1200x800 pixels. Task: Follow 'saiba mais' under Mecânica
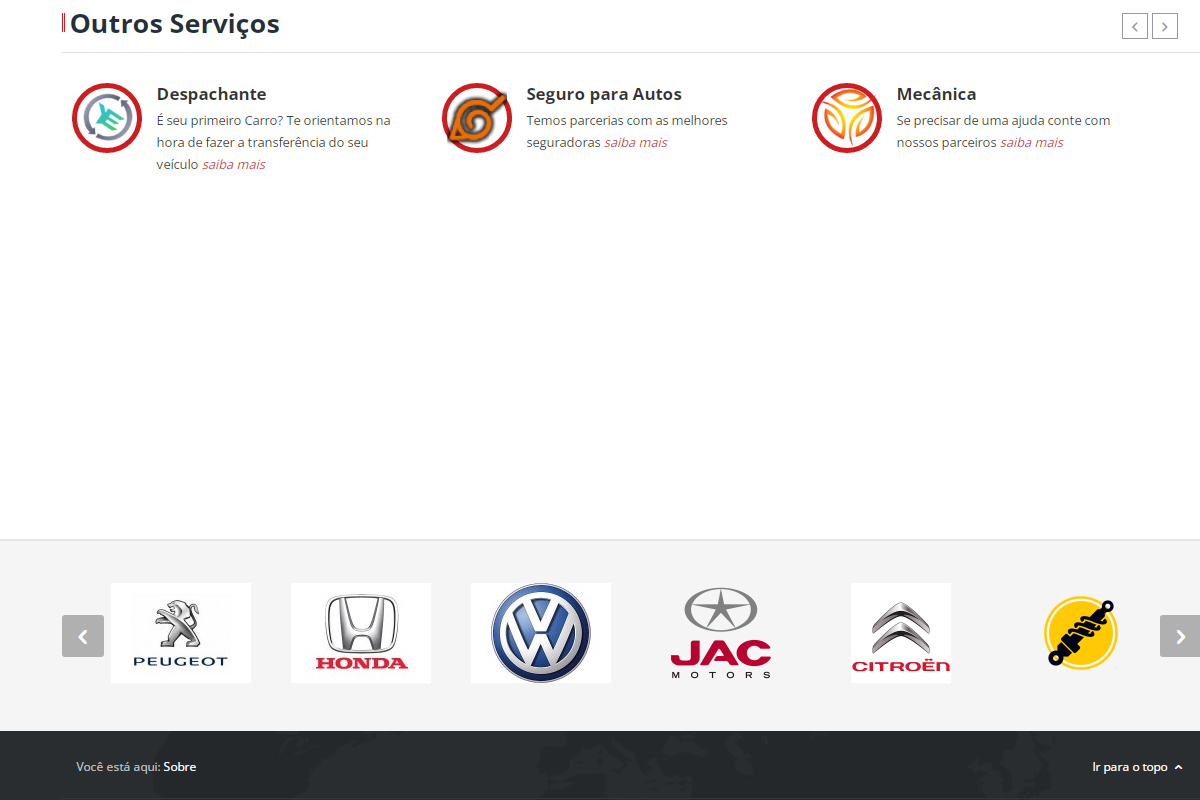pos(1032,142)
